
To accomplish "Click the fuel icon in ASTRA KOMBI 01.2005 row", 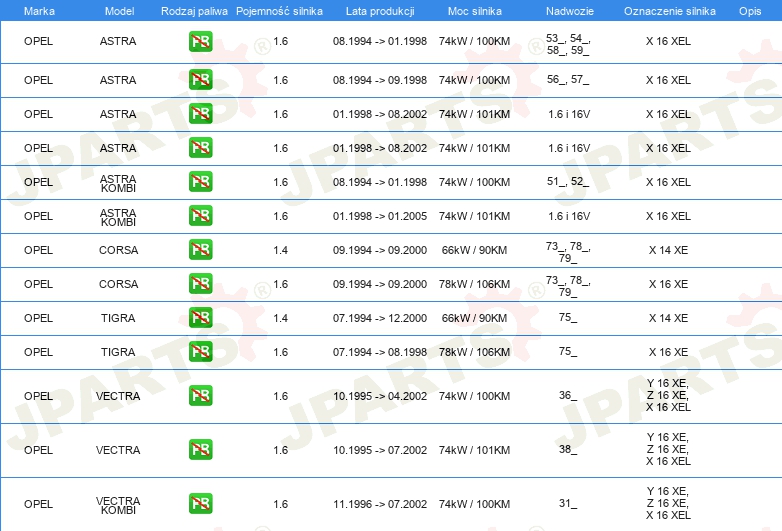I will click(x=200, y=216).
